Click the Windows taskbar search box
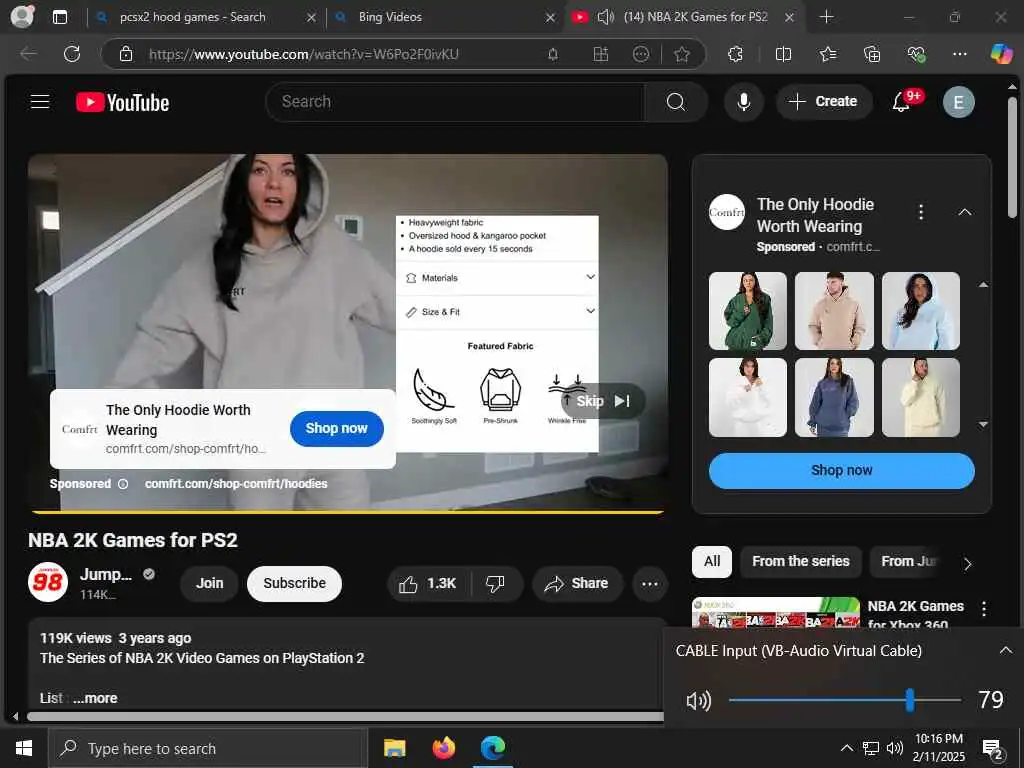Screen dimensions: 1024x768 pyautogui.click(x=208, y=748)
